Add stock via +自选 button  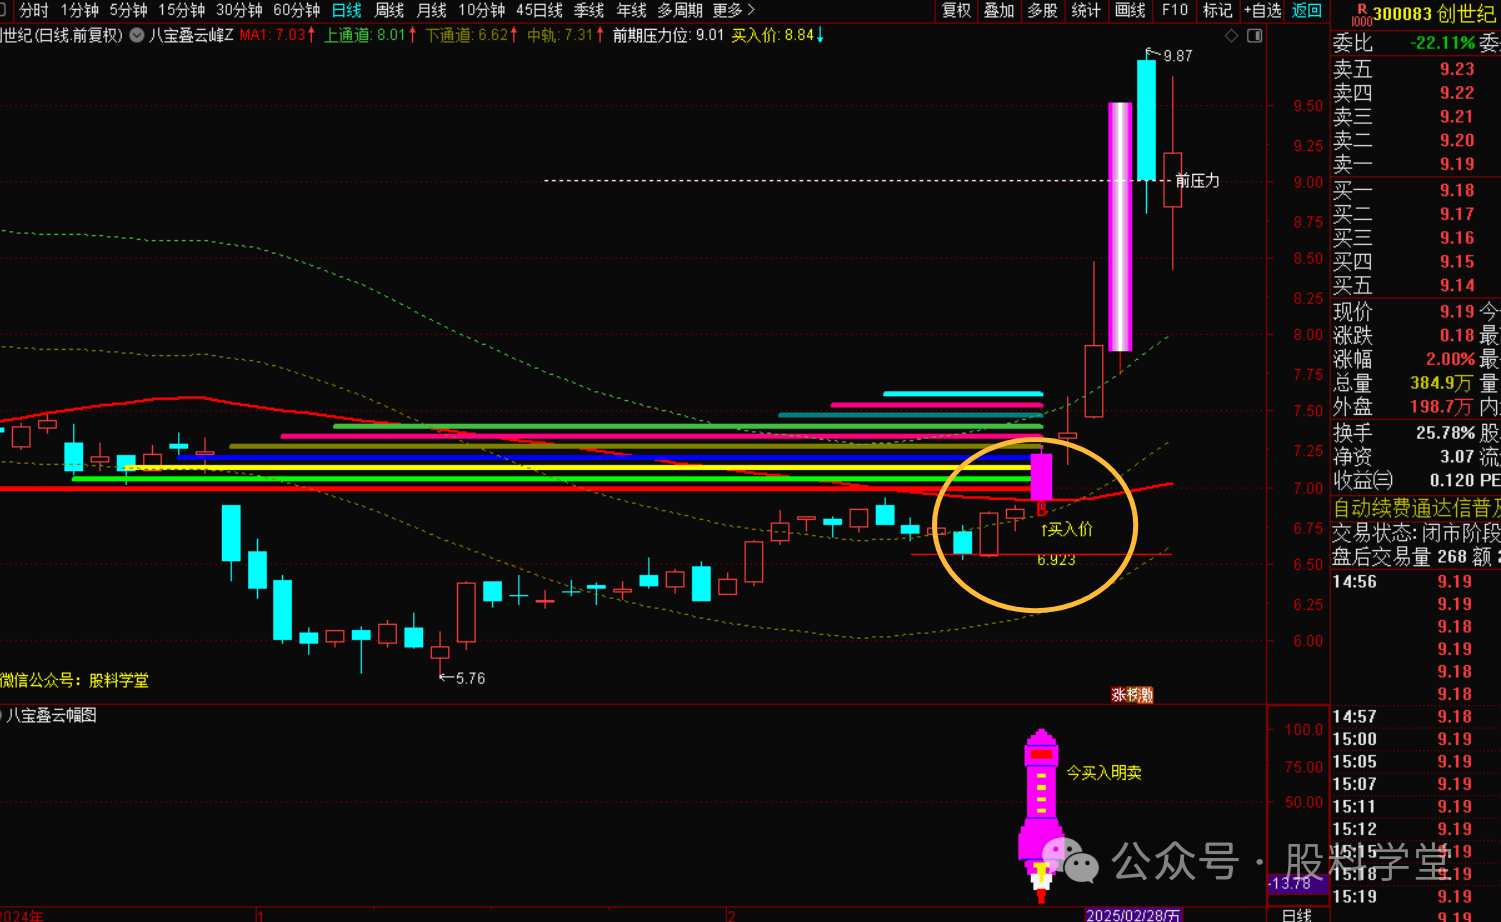click(x=1262, y=10)
